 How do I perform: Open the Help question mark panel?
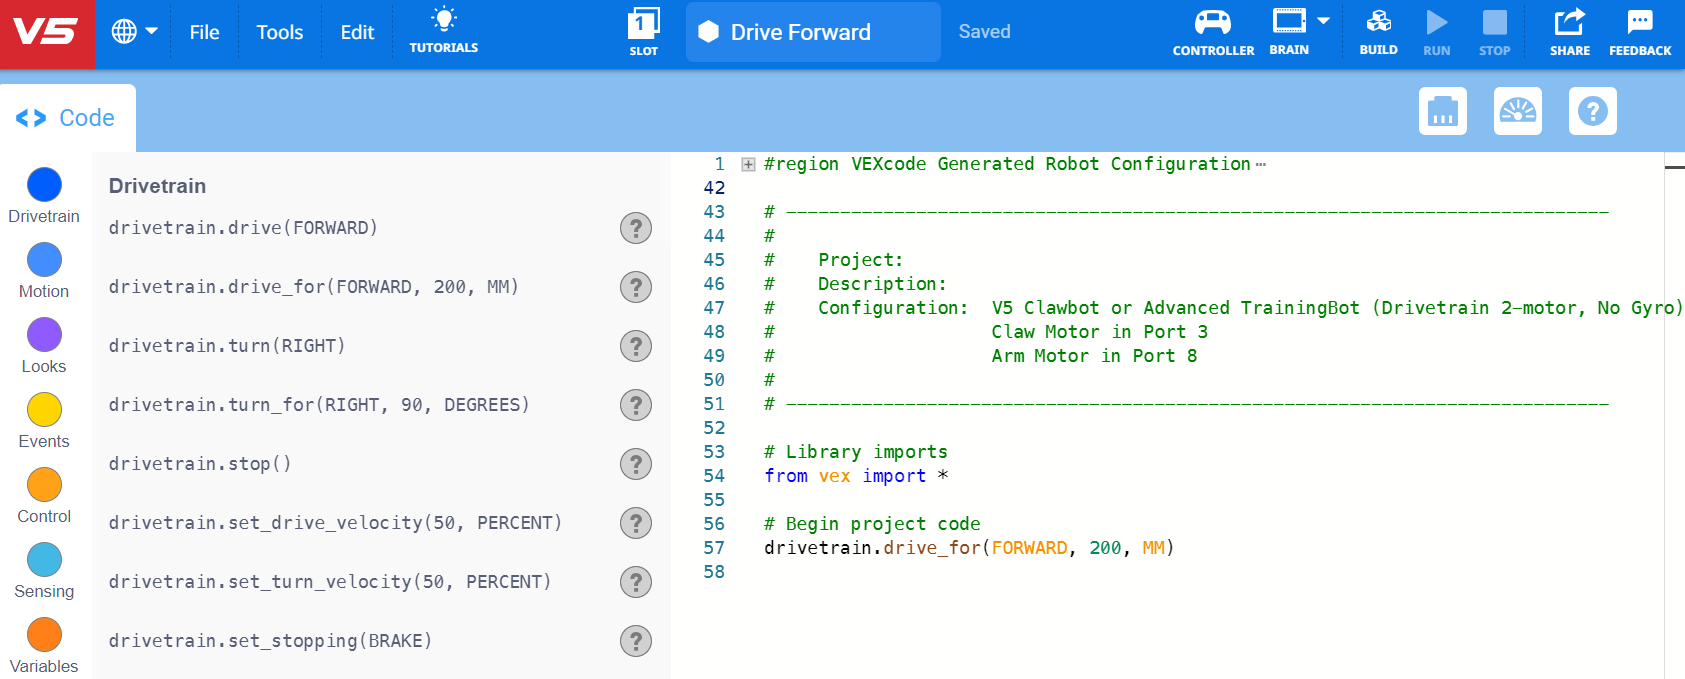pyautogui.click(x=1592, y=111)
